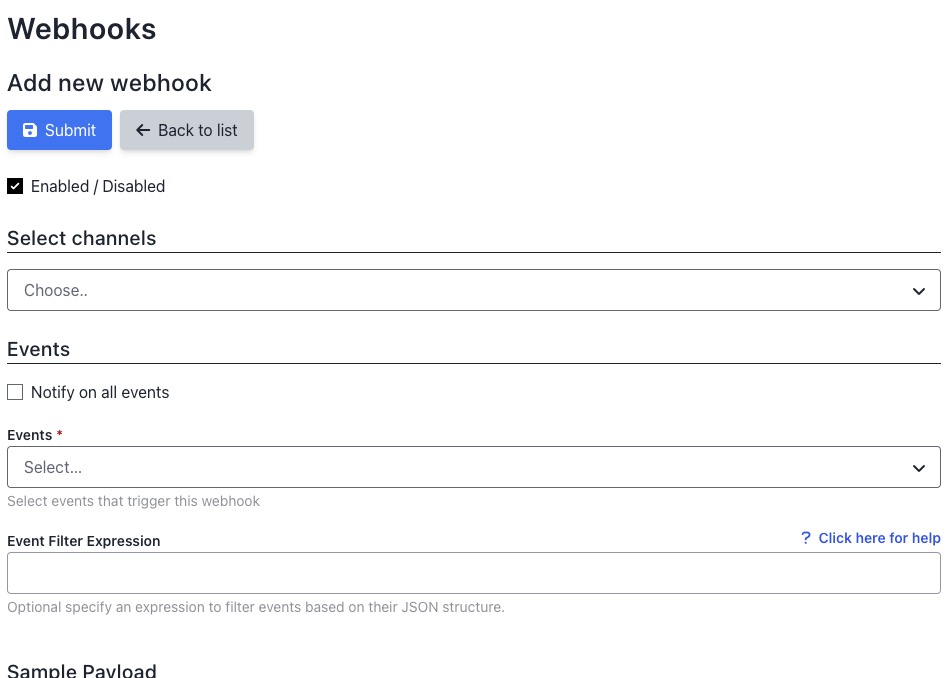Image resolution: width=949 pixels, height=678 pixels.
Task: Click the Webhooks page title
Action: point(82,29)
